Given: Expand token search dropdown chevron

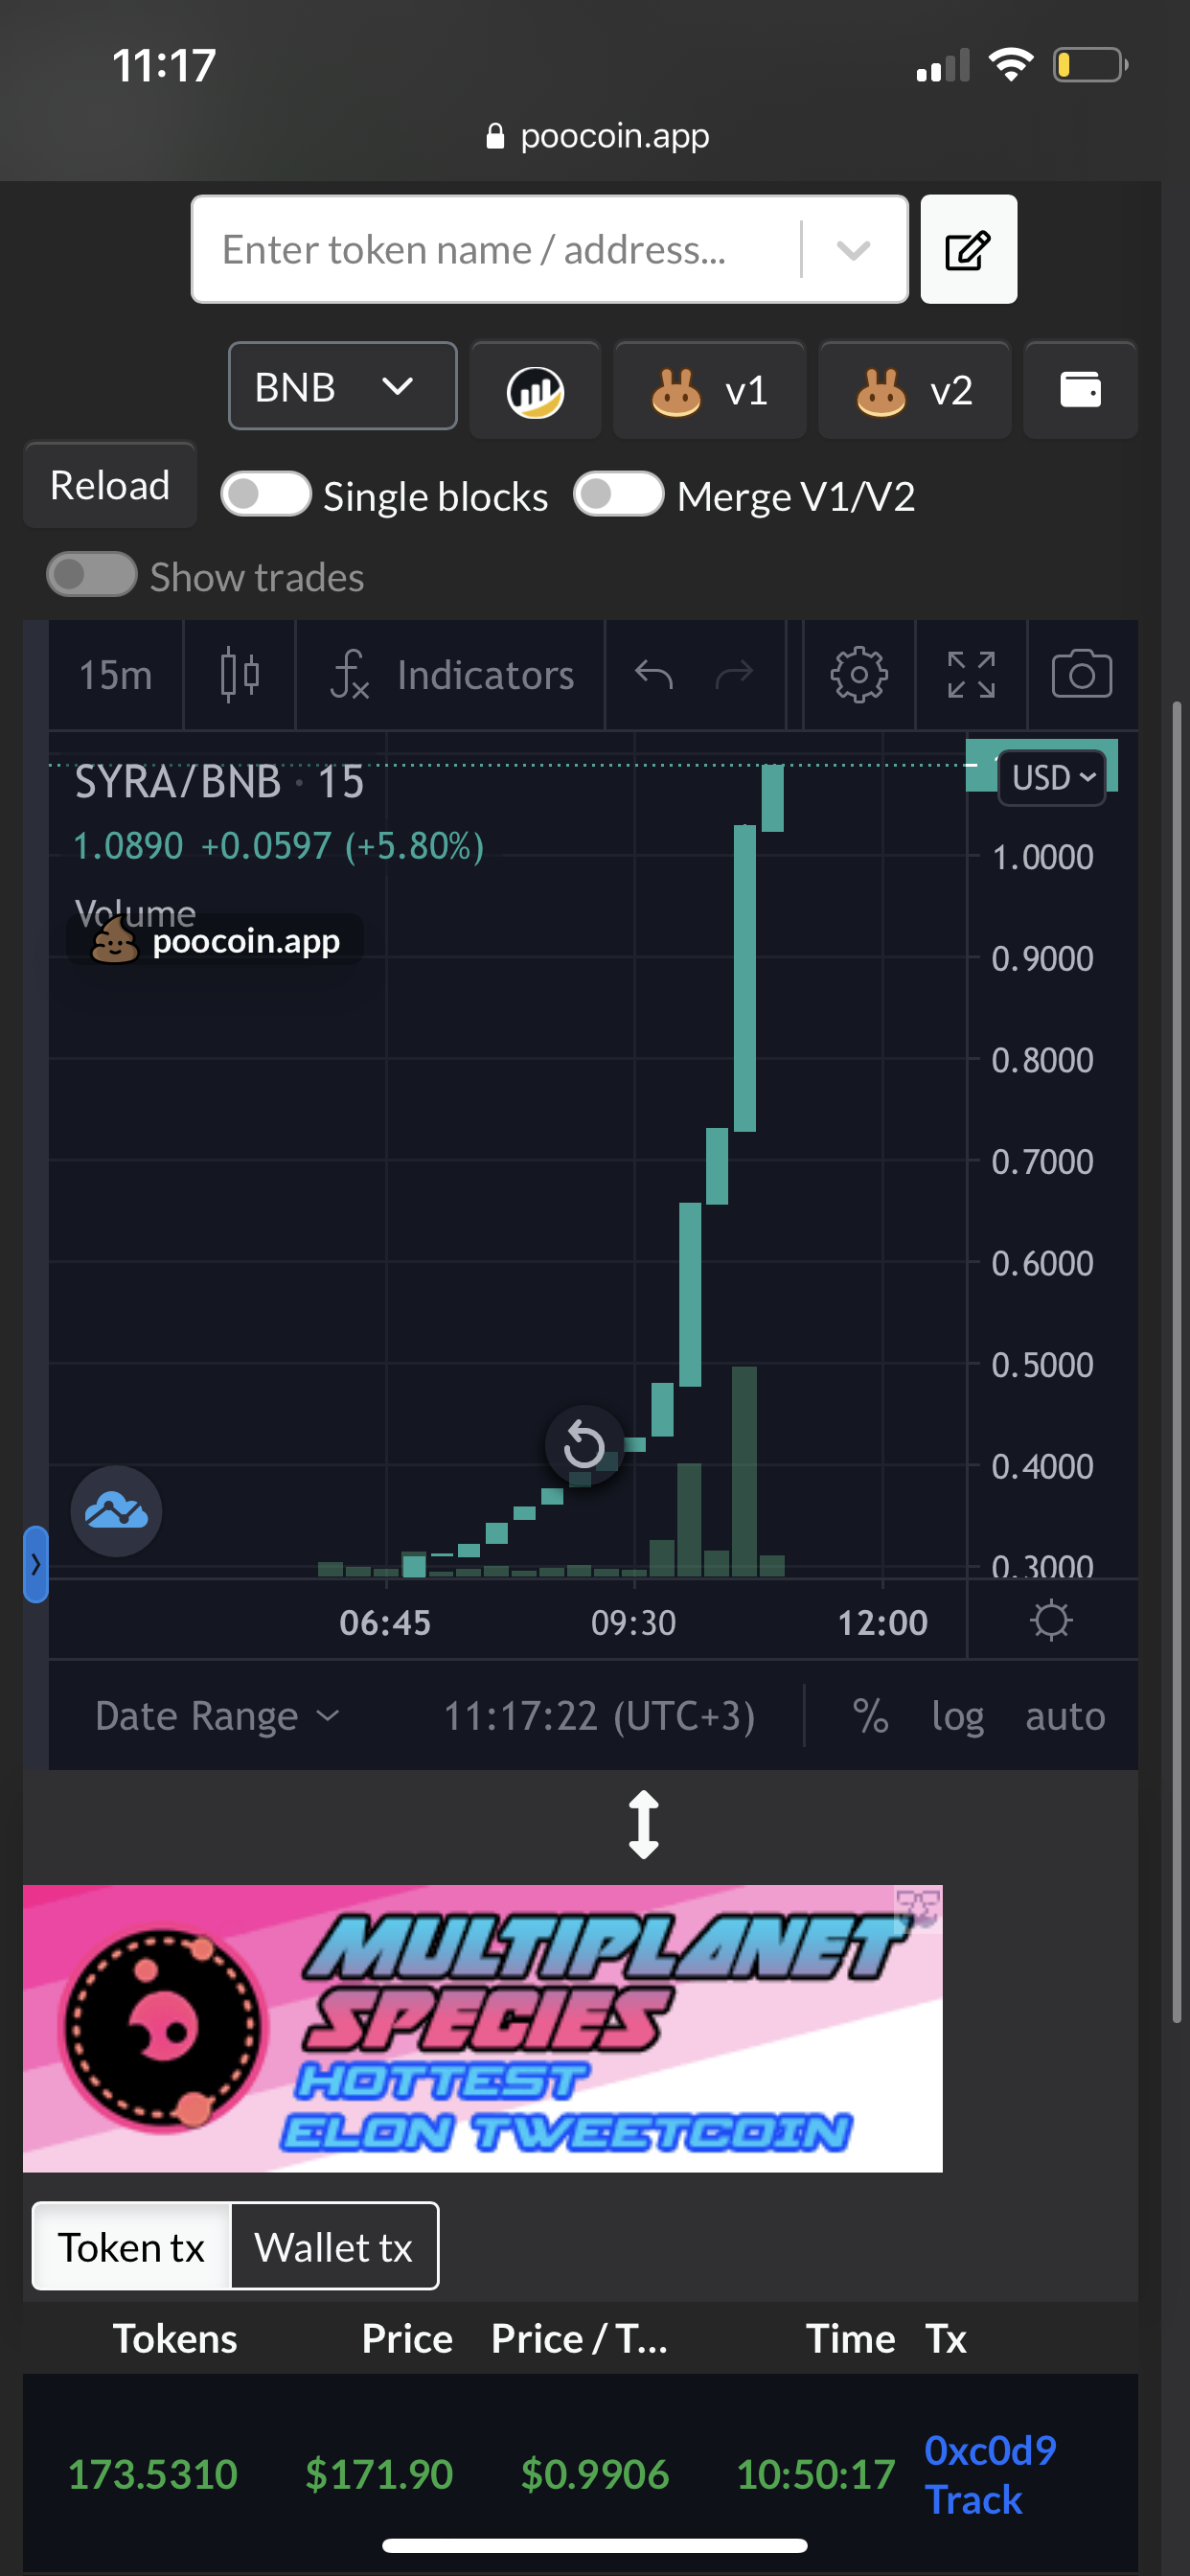Looking at the screenshot, I should tap(853, 249).
